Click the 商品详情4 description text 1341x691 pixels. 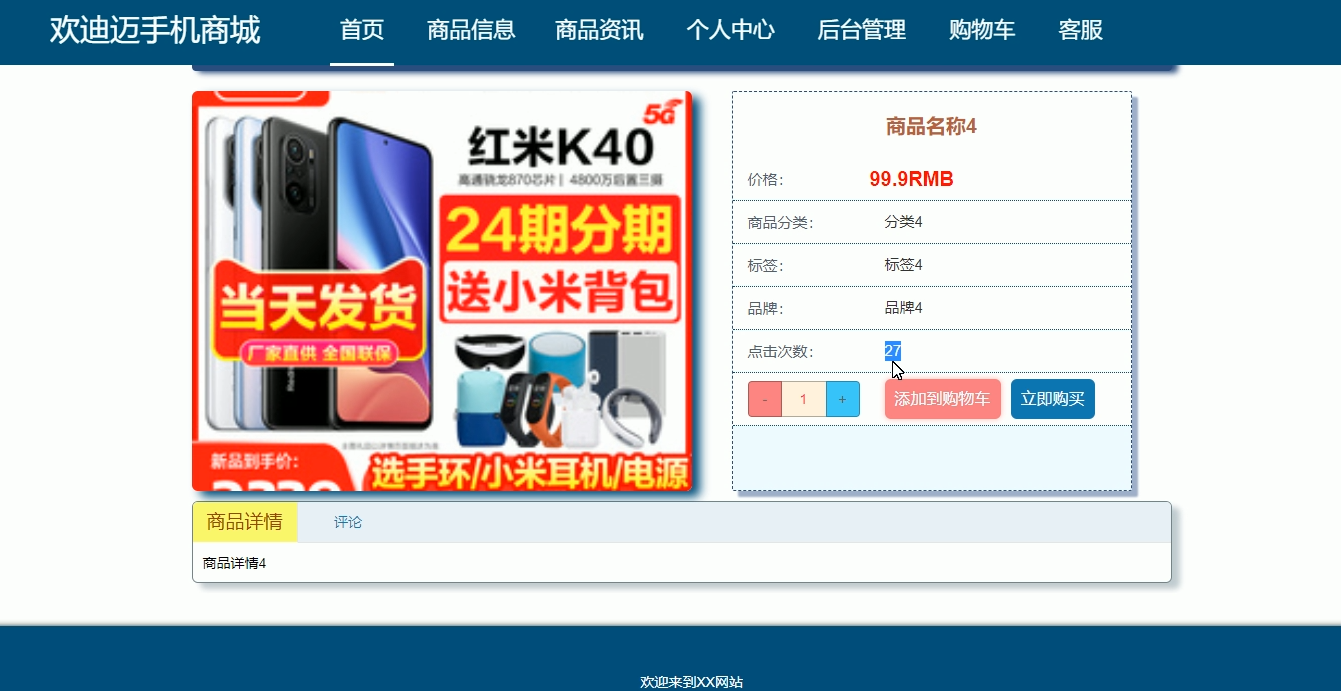[234, 563]
